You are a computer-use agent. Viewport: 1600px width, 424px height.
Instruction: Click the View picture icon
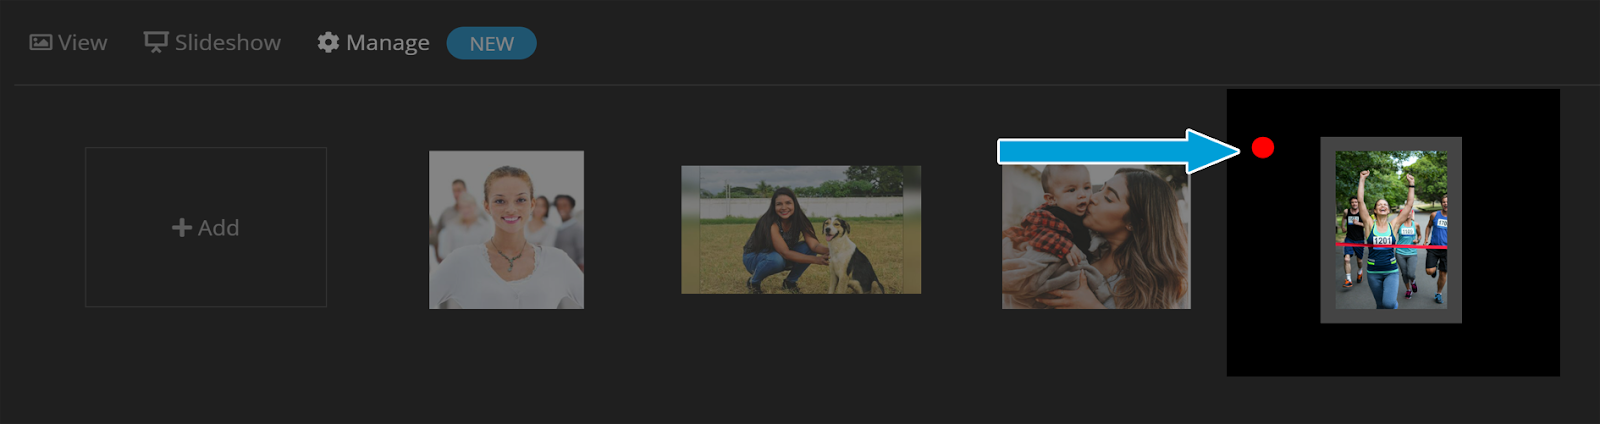tap(41, 42)
